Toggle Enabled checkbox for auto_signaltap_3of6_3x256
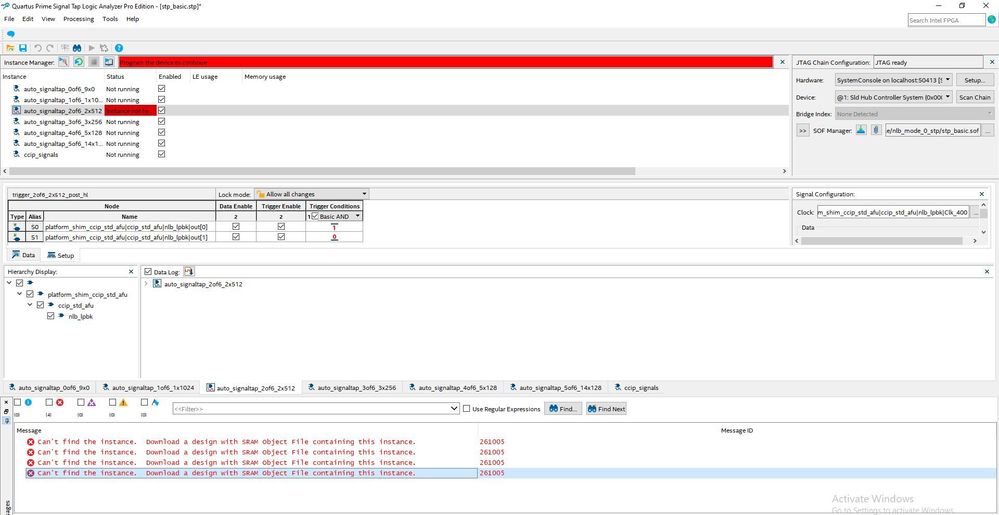Viewport: 999px width, 515px height. coord(161,121)
